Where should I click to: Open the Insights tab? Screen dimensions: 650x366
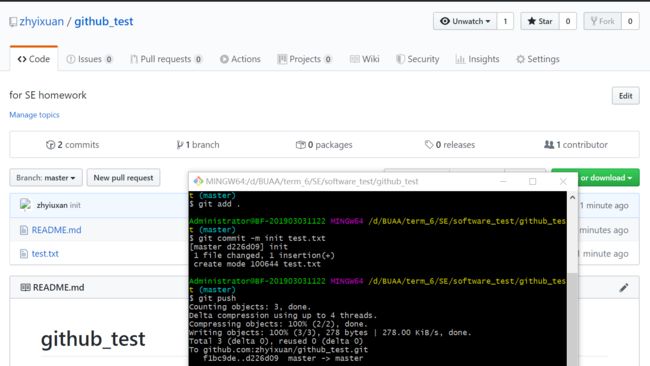[x=478, y=59]
